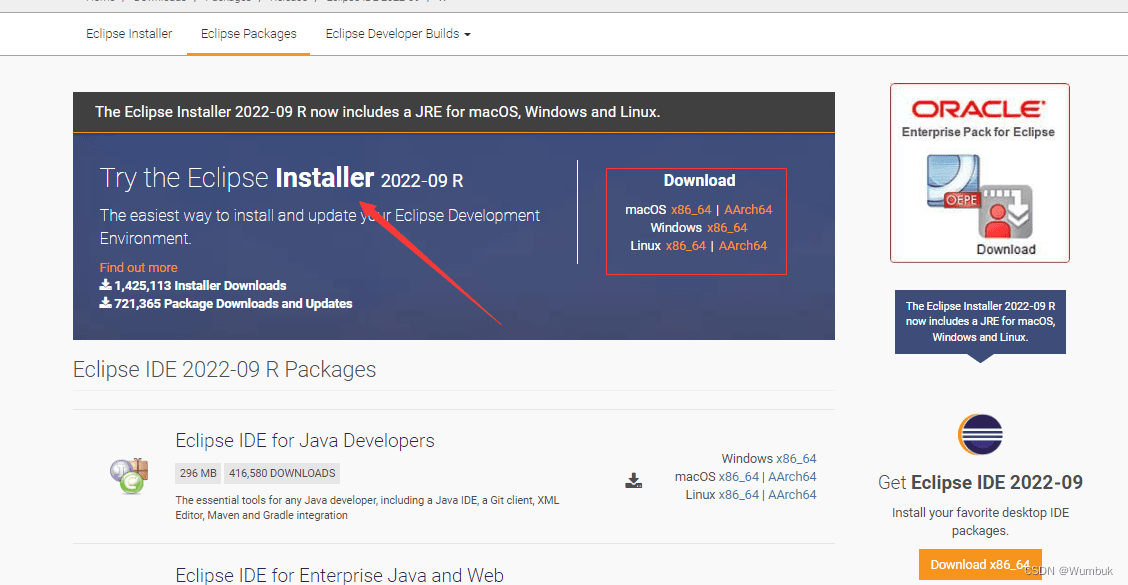Click the download icon beside the Java Developers package
This screenshot has width=1128, height=585.
pos(634,481)
